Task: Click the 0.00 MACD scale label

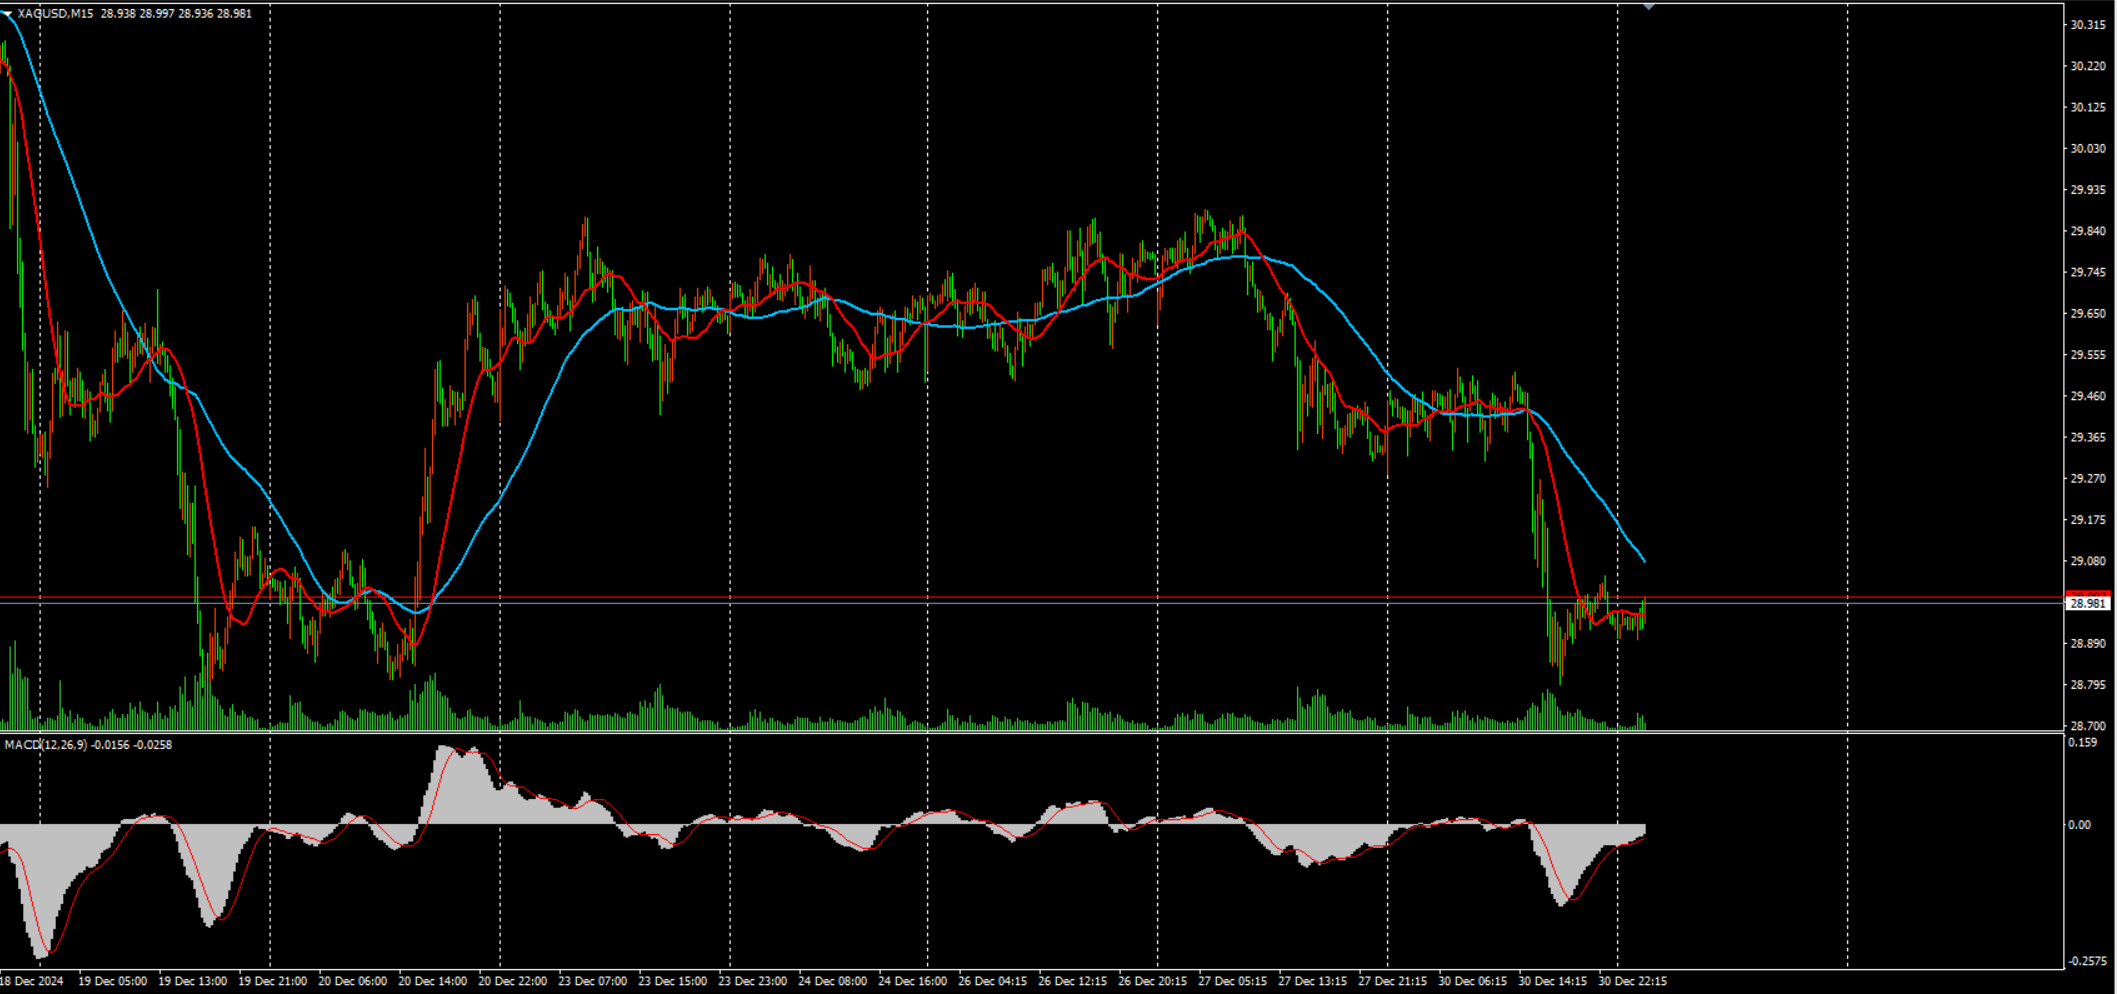Action: [x=2079, y=825]
